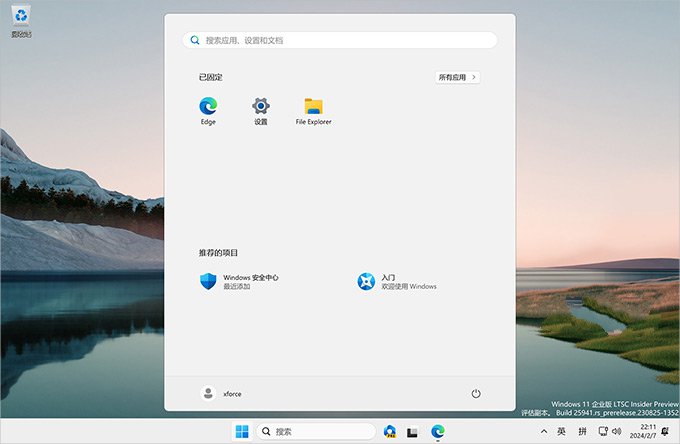Select the Recycle Bin desktop icon

tap(21, 21)
